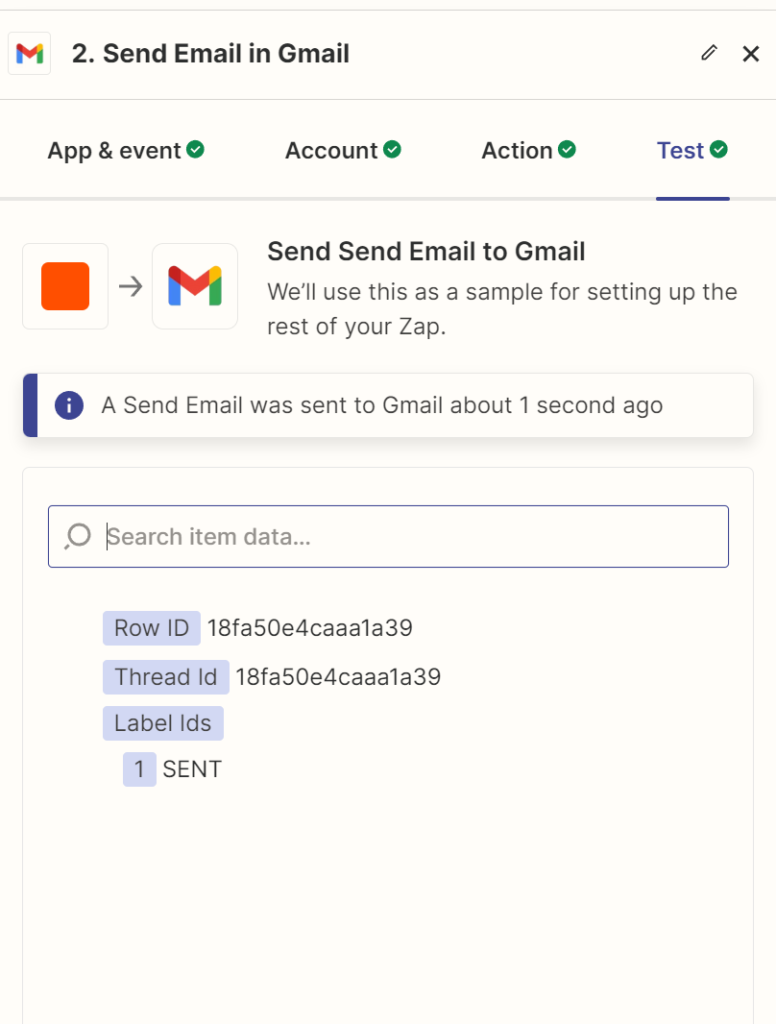The height and width of the screenshot is (1024, 776).
Task: Click the SENT label value
Action: click(192, 769)
